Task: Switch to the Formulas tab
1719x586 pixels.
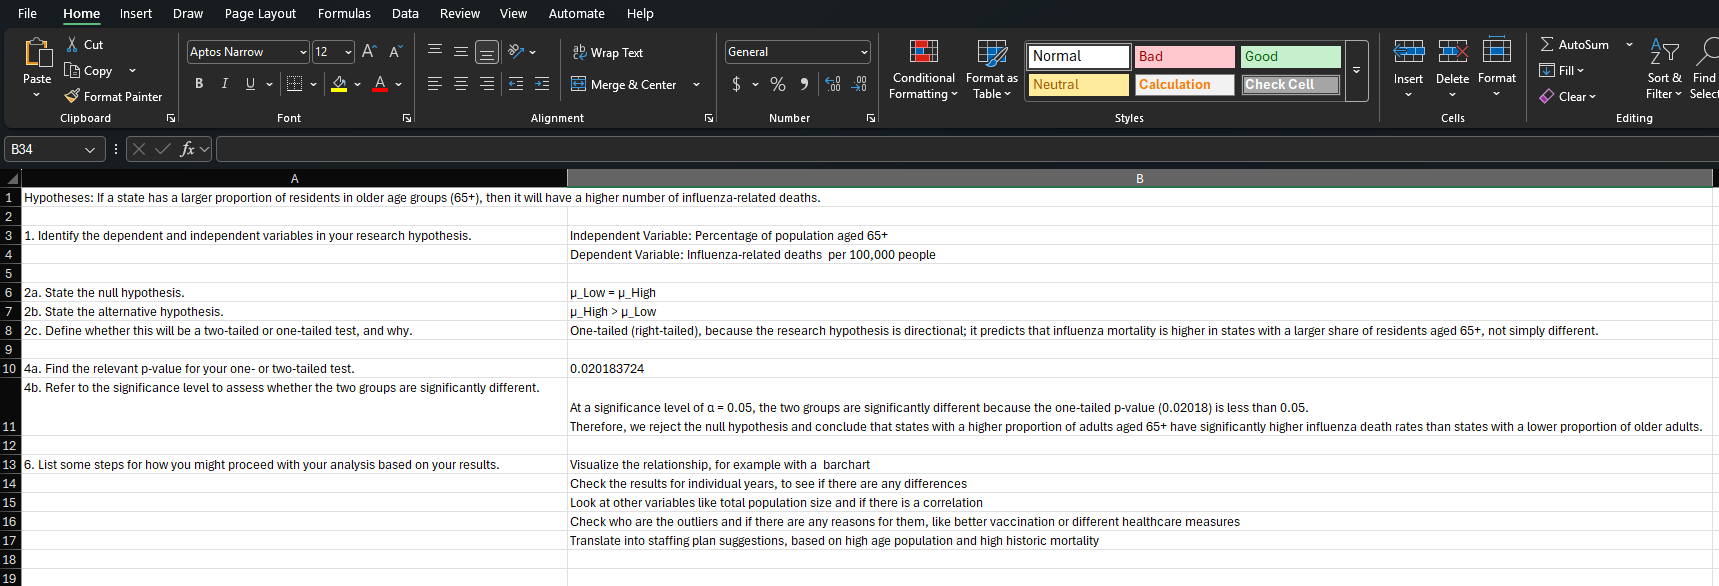Action: pos(344,13)
